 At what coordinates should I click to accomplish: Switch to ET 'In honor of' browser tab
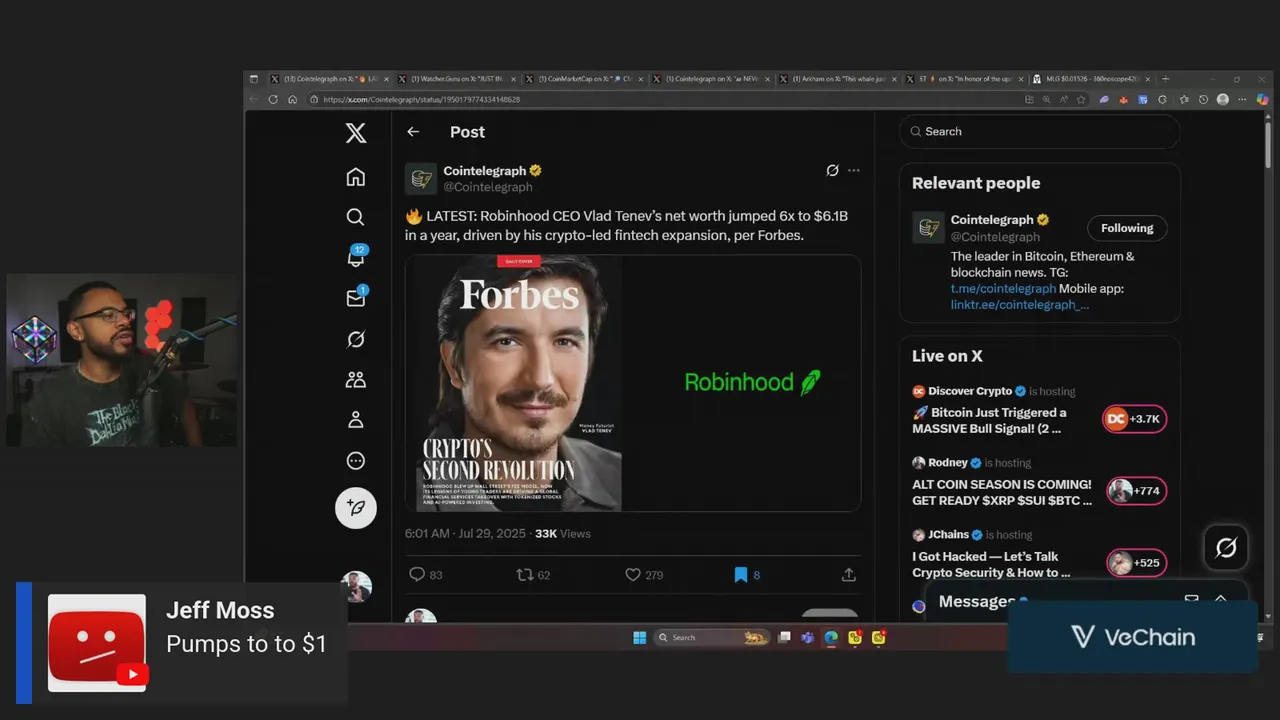point(965,79)
